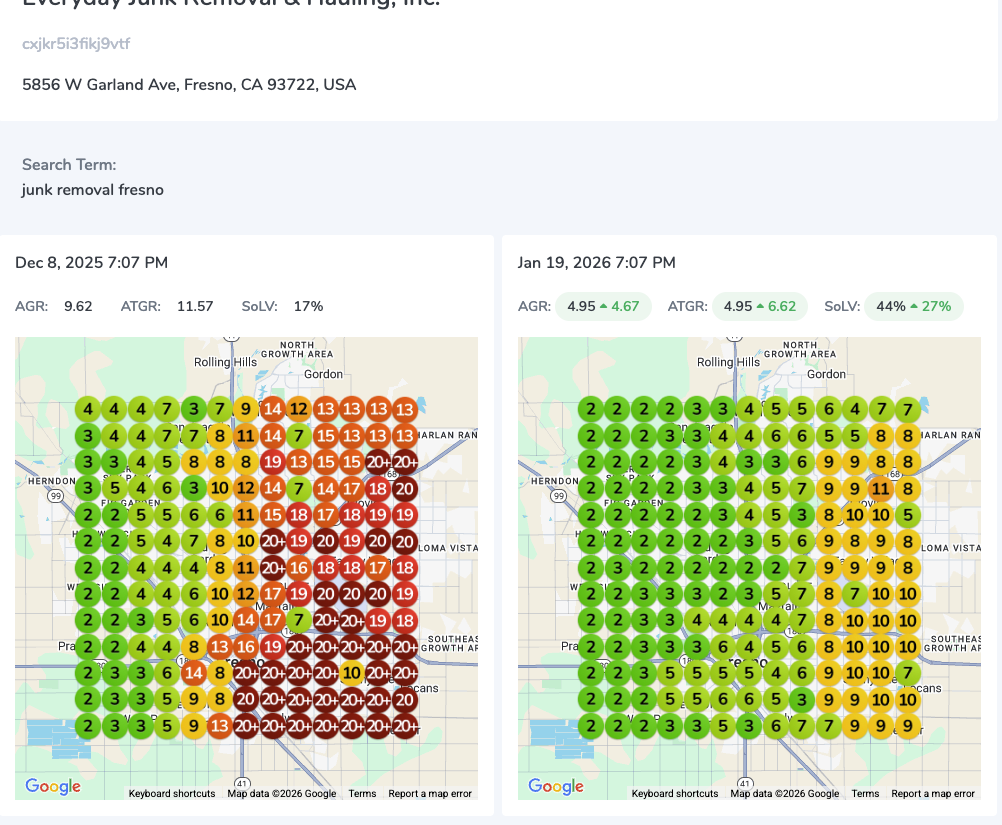1002x825 pixels.
Task: Select the Dec 8, 2025 scan header
Action: [91, 262]
